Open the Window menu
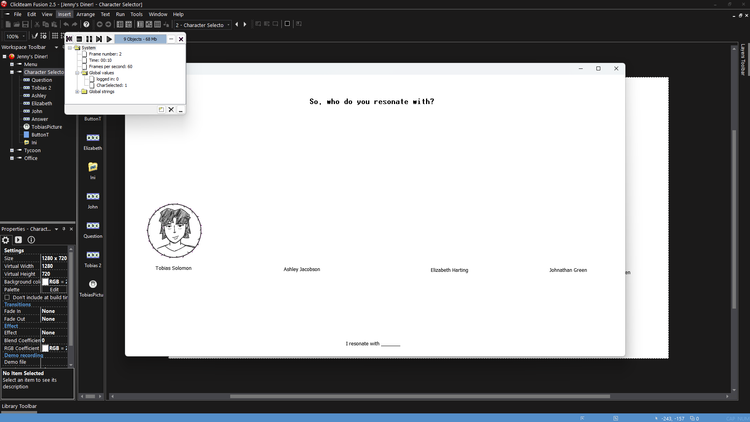This screenshot has width=750, height=422. (158, 14)
